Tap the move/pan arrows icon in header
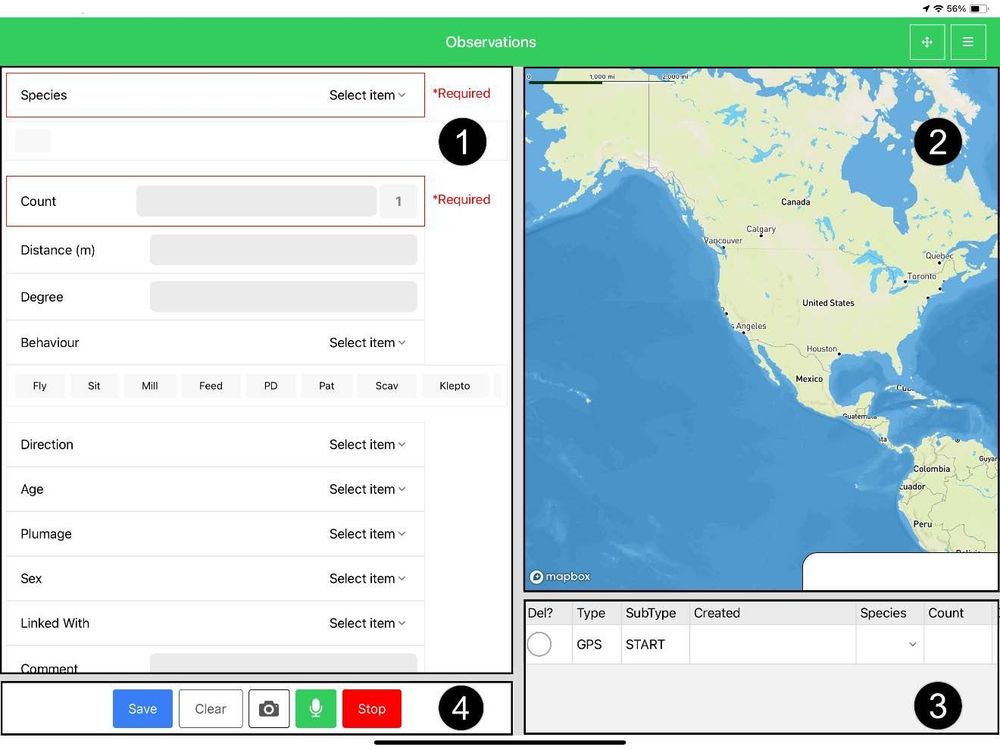Viewport: 1000px width, 750px height. (927, 42)
